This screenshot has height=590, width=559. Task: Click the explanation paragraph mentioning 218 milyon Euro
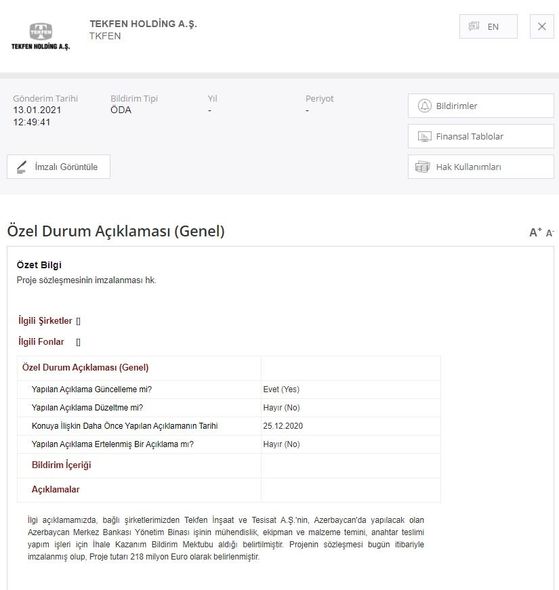click(x=226, y=538)
